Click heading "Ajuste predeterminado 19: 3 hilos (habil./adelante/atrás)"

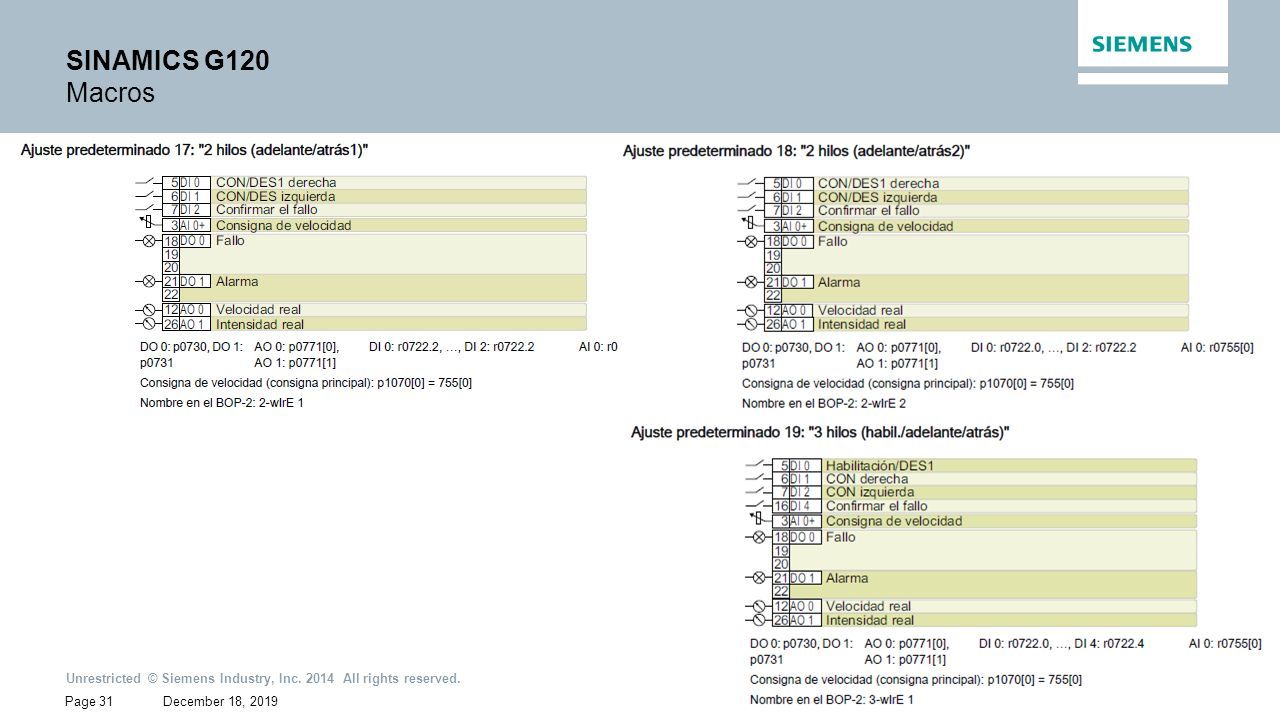click(x=820, y=432)
